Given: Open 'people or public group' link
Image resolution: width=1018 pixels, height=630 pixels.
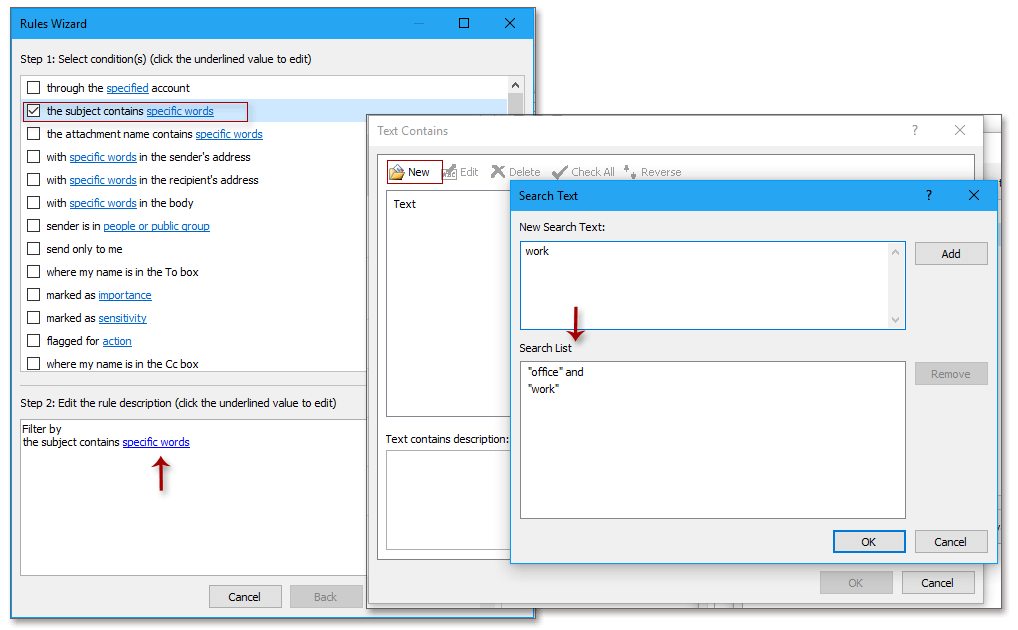Looking at the screenshot, I should pyautogui.click(x=156, y=226).
